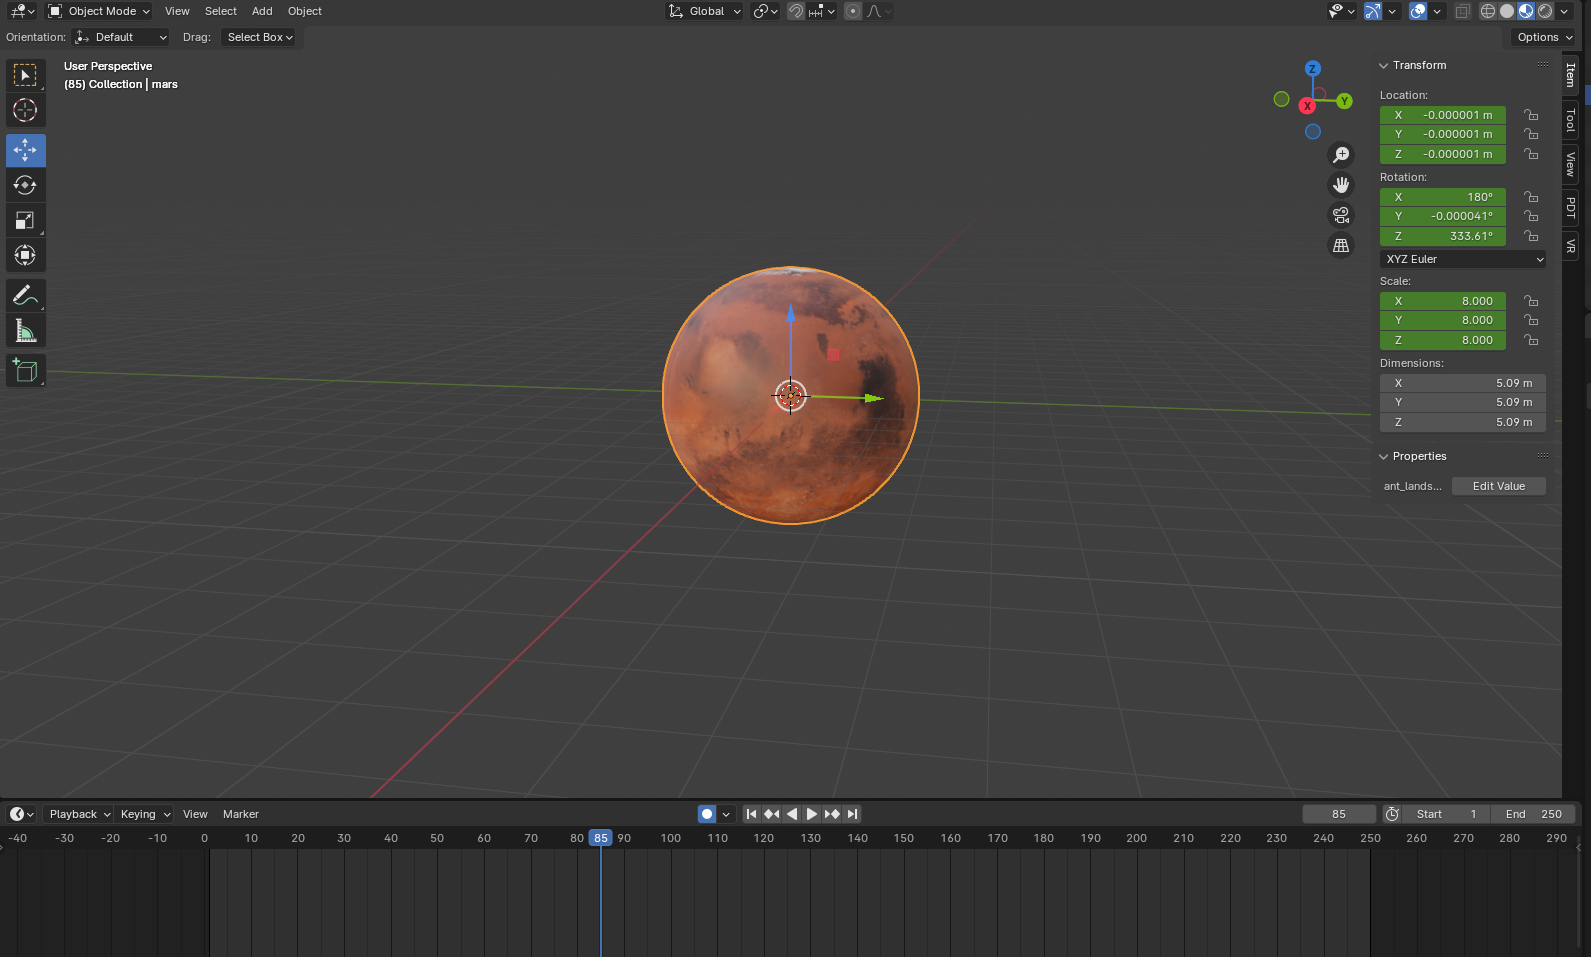The image size is (1591, 957).
Task: Select the Annotate pencil tool
Action: click(25, 296)
